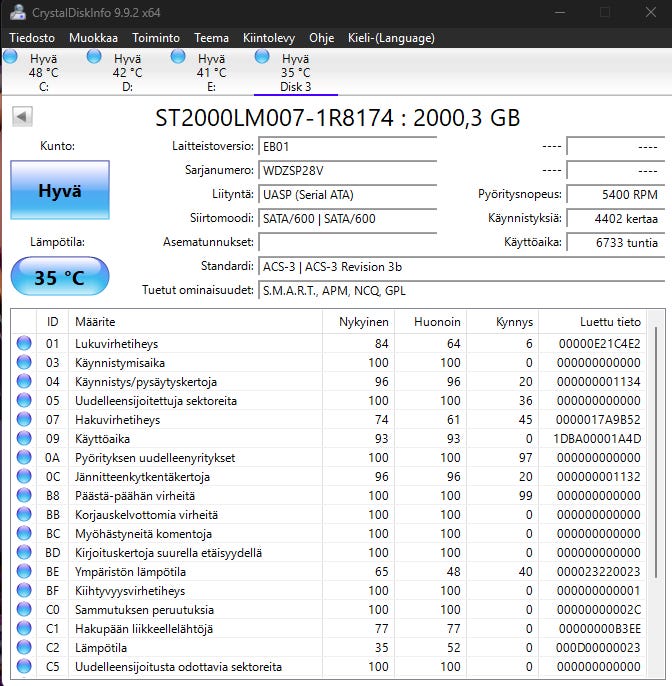Click the blue status circle above Disk 3
The image size is (672, 686).
coord(262,56)
